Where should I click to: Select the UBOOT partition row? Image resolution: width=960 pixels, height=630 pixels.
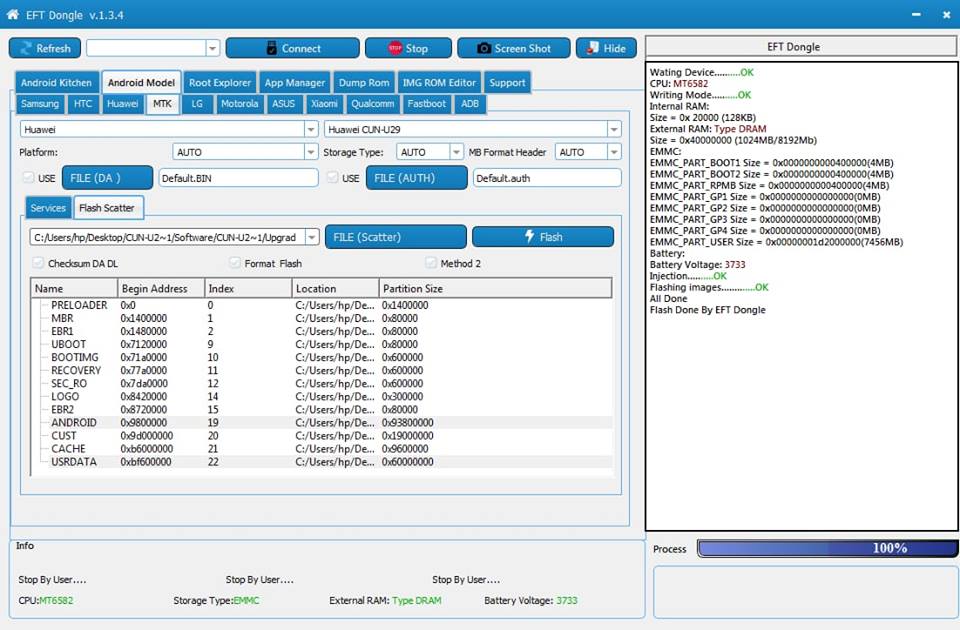click(322, 344)
